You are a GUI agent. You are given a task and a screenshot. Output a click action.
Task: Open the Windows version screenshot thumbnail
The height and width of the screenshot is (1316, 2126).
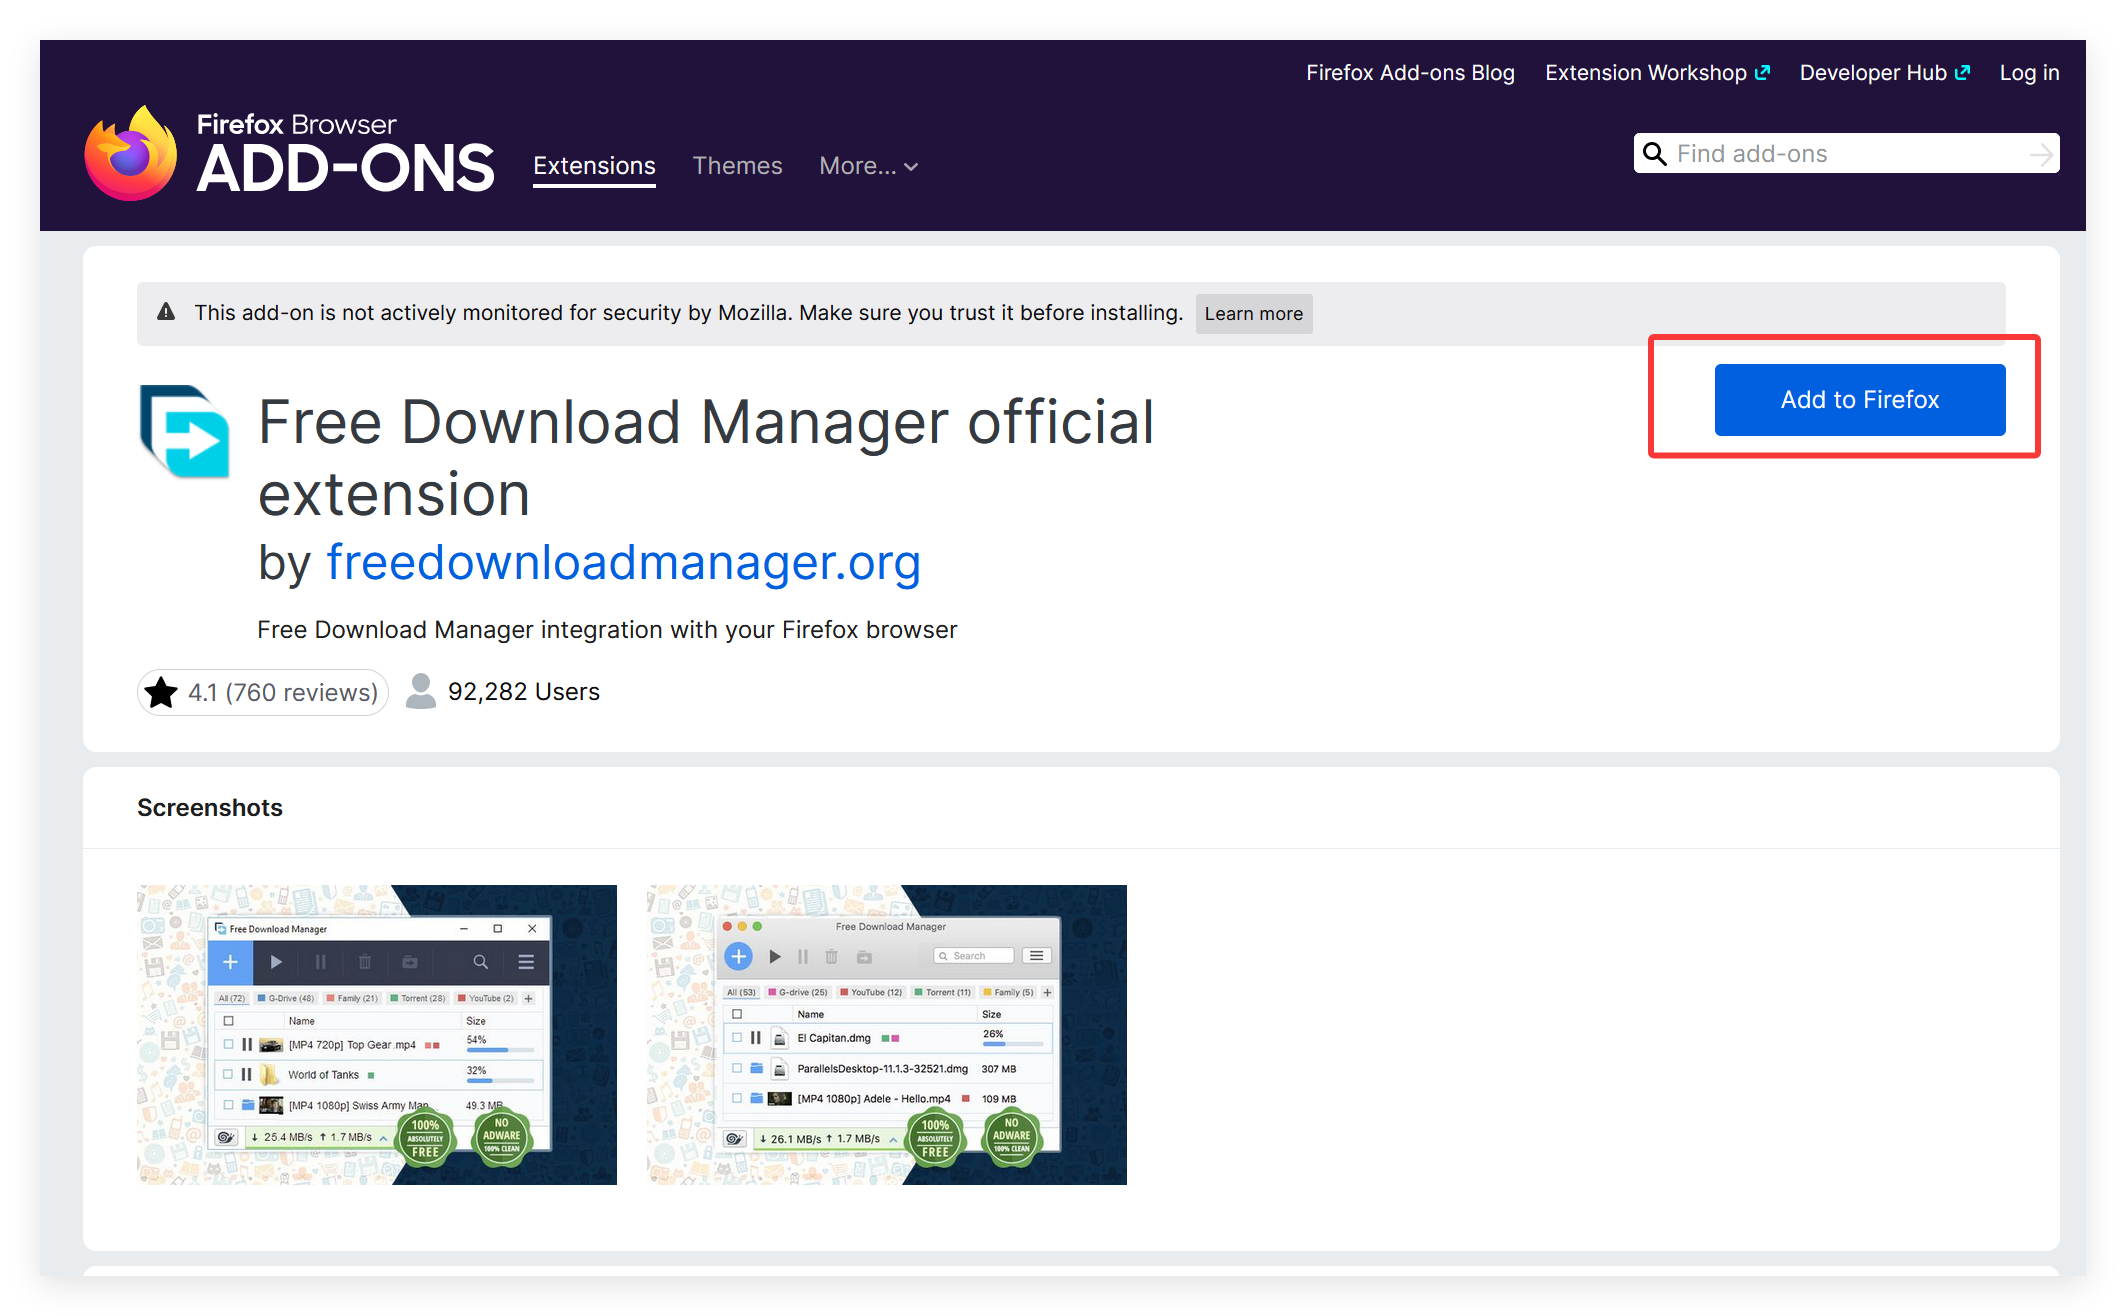pyautogui.click(x=377, y=1034)
